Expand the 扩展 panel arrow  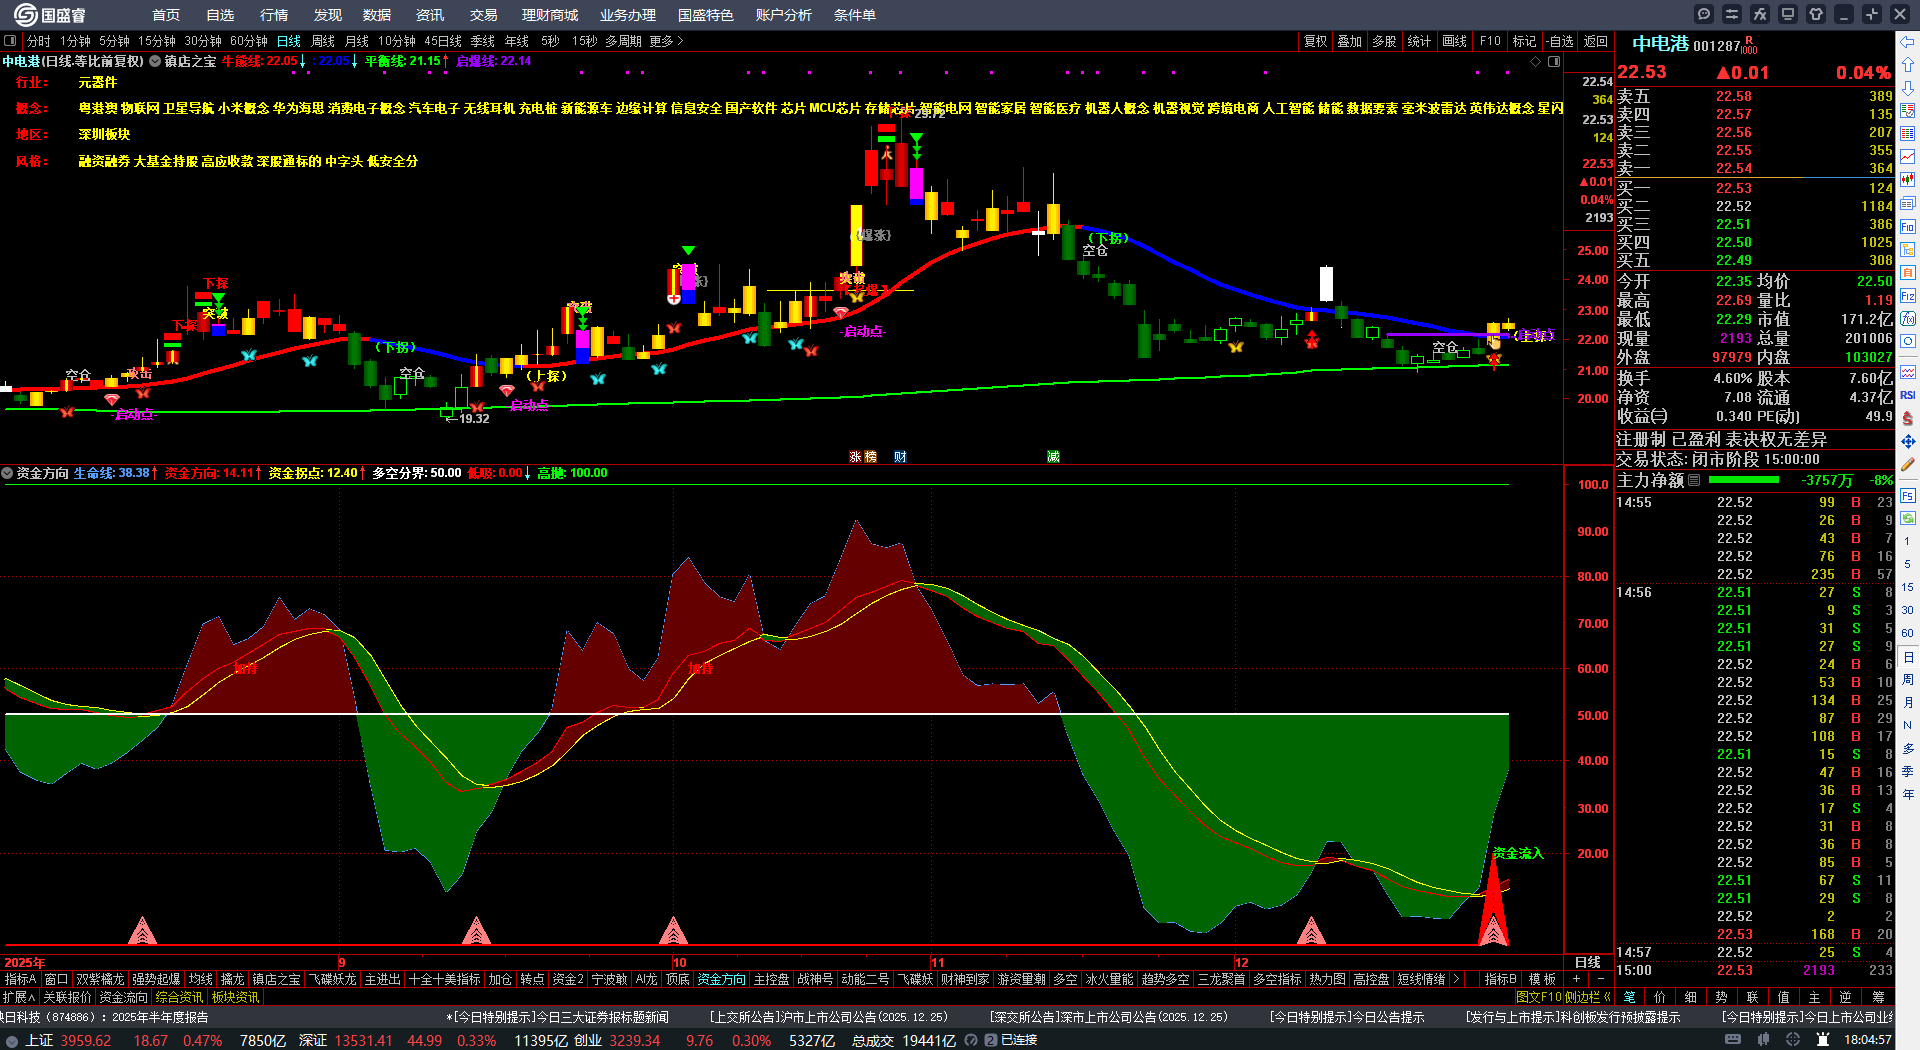click(x=19, y=997)
